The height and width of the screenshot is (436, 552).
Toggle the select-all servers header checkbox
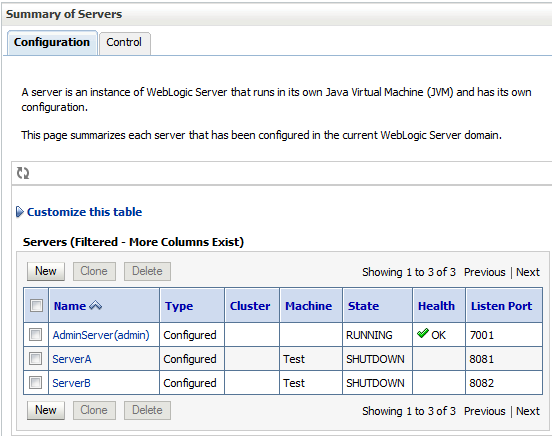click(36, 305)
